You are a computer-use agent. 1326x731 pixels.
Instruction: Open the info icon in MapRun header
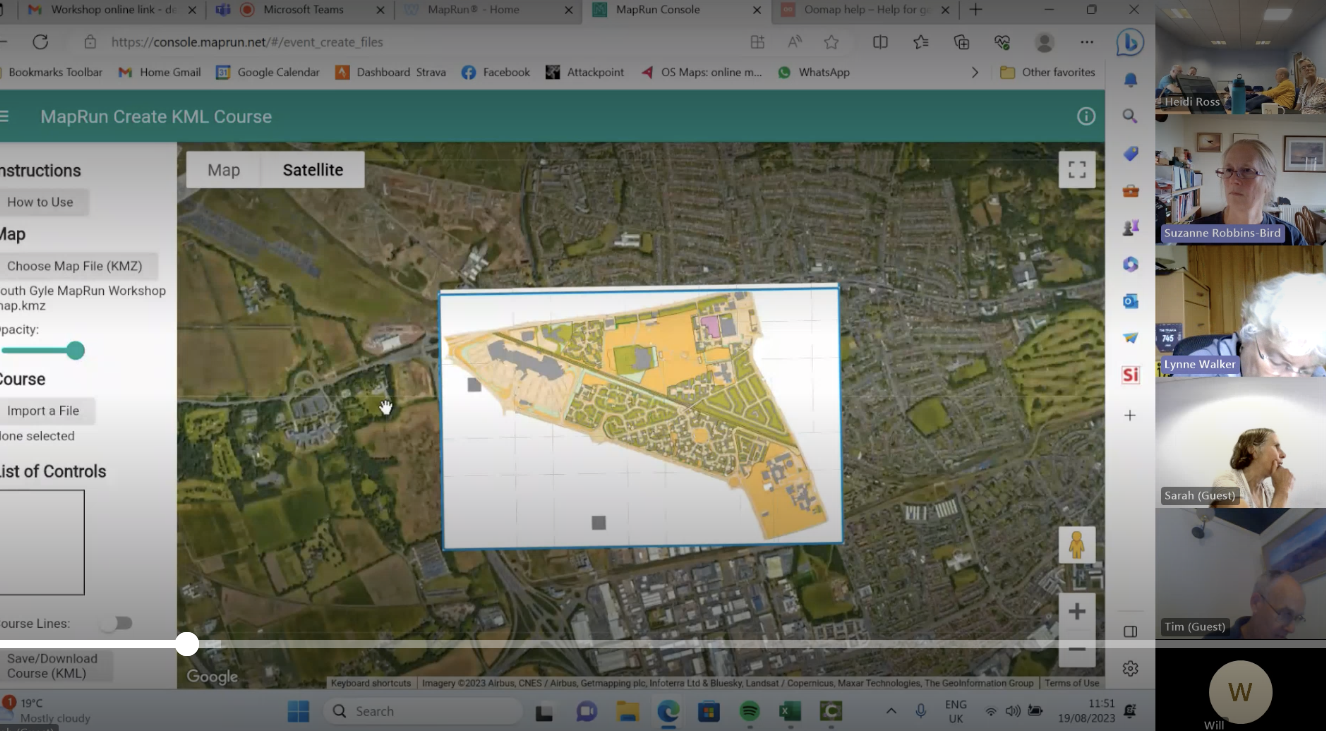(1086, 116)
